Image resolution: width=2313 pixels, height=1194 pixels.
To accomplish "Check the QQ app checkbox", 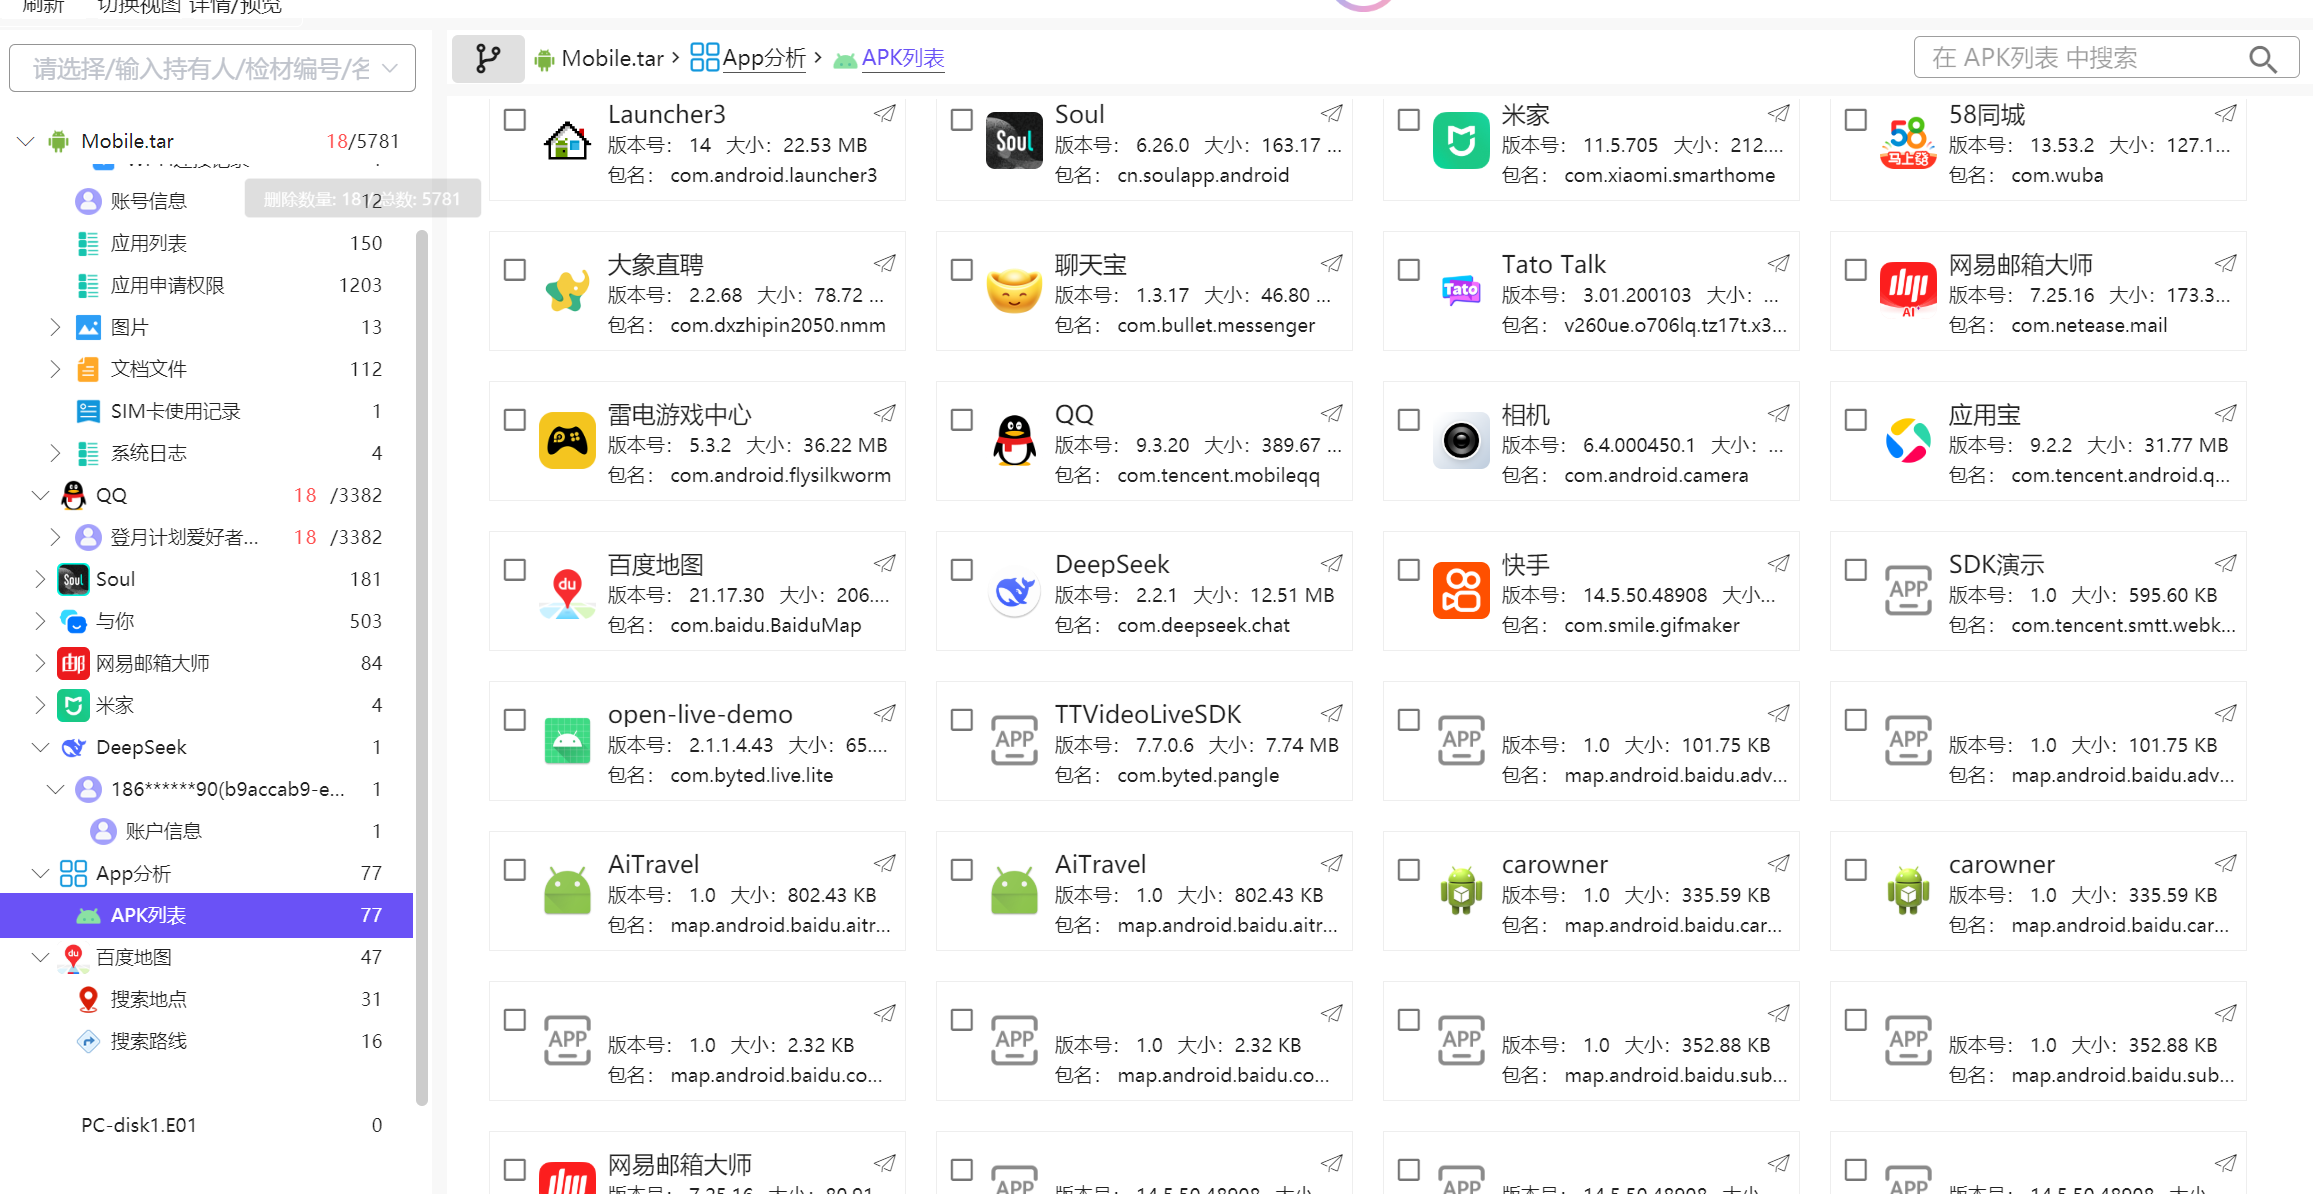I will tap(962, 420).
